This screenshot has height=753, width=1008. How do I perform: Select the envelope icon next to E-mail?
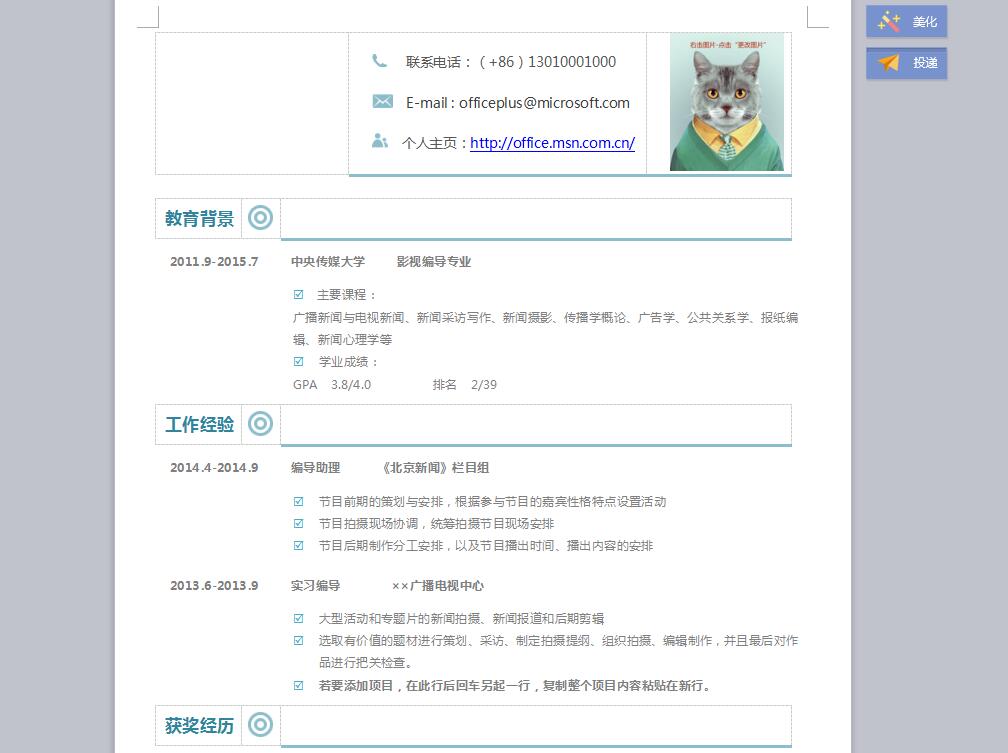pyautogui.click(x=382, y=101)
